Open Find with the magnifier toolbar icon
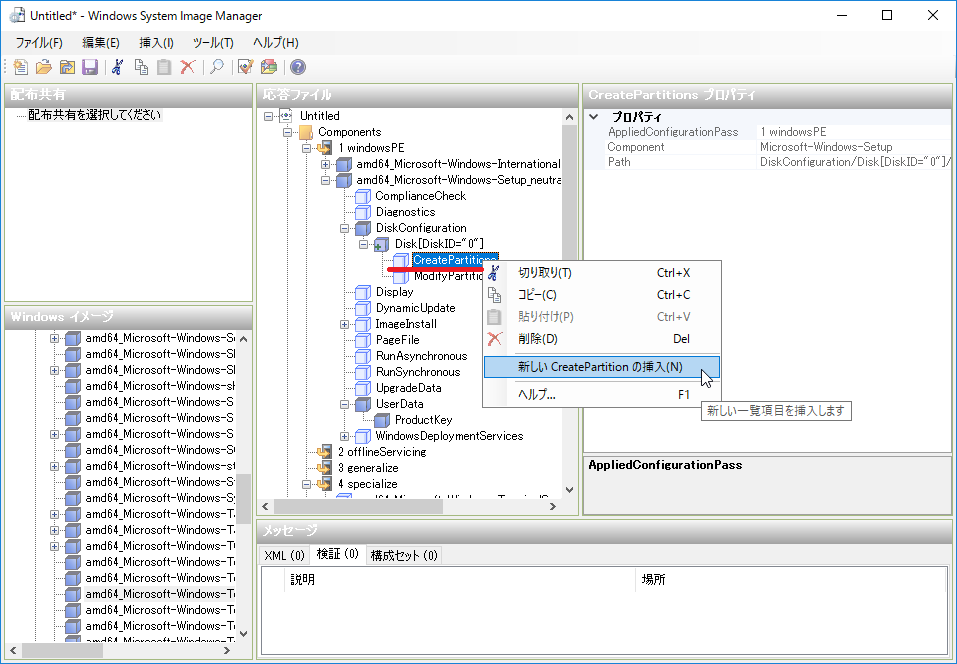 coord(216,67)
